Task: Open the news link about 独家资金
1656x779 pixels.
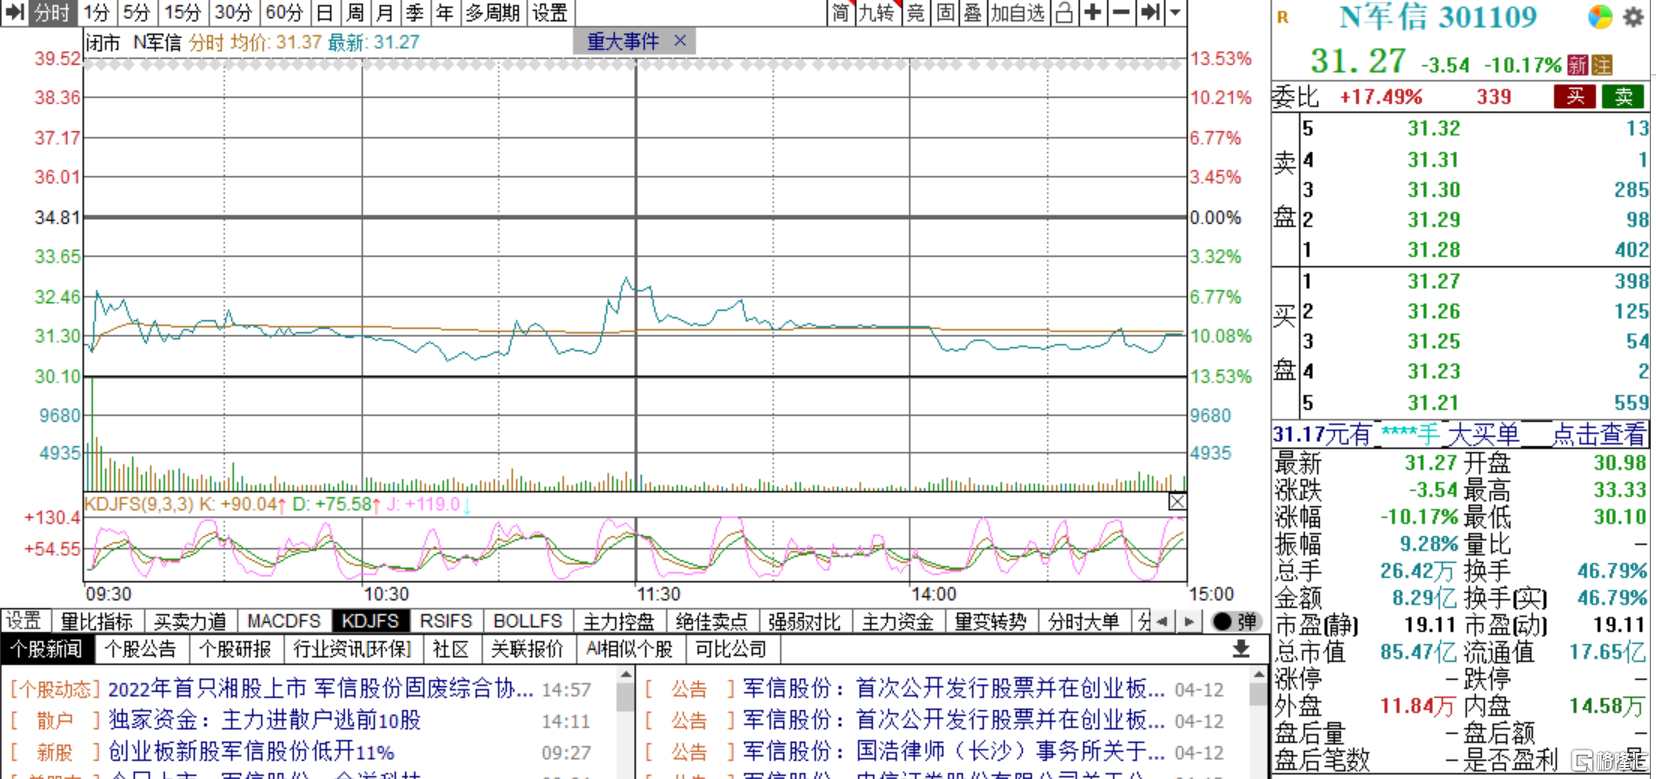Action: (264, 720)
